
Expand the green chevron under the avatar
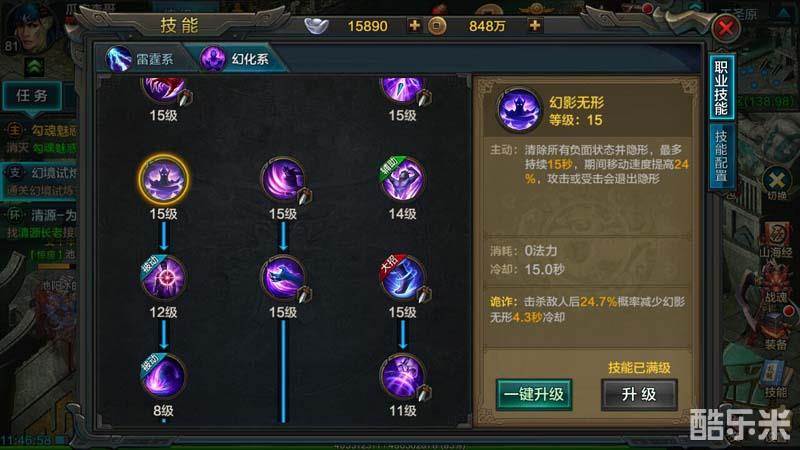pyautogui.click(x=35, y=66)
